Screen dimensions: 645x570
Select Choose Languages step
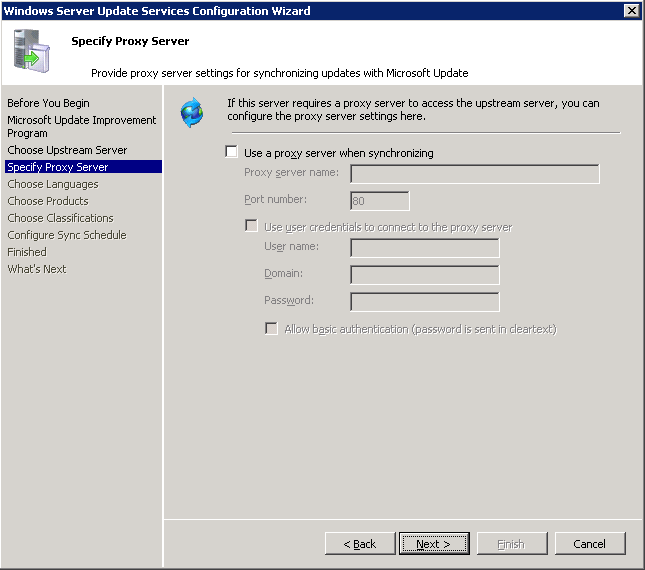click(x=53, y=184)
